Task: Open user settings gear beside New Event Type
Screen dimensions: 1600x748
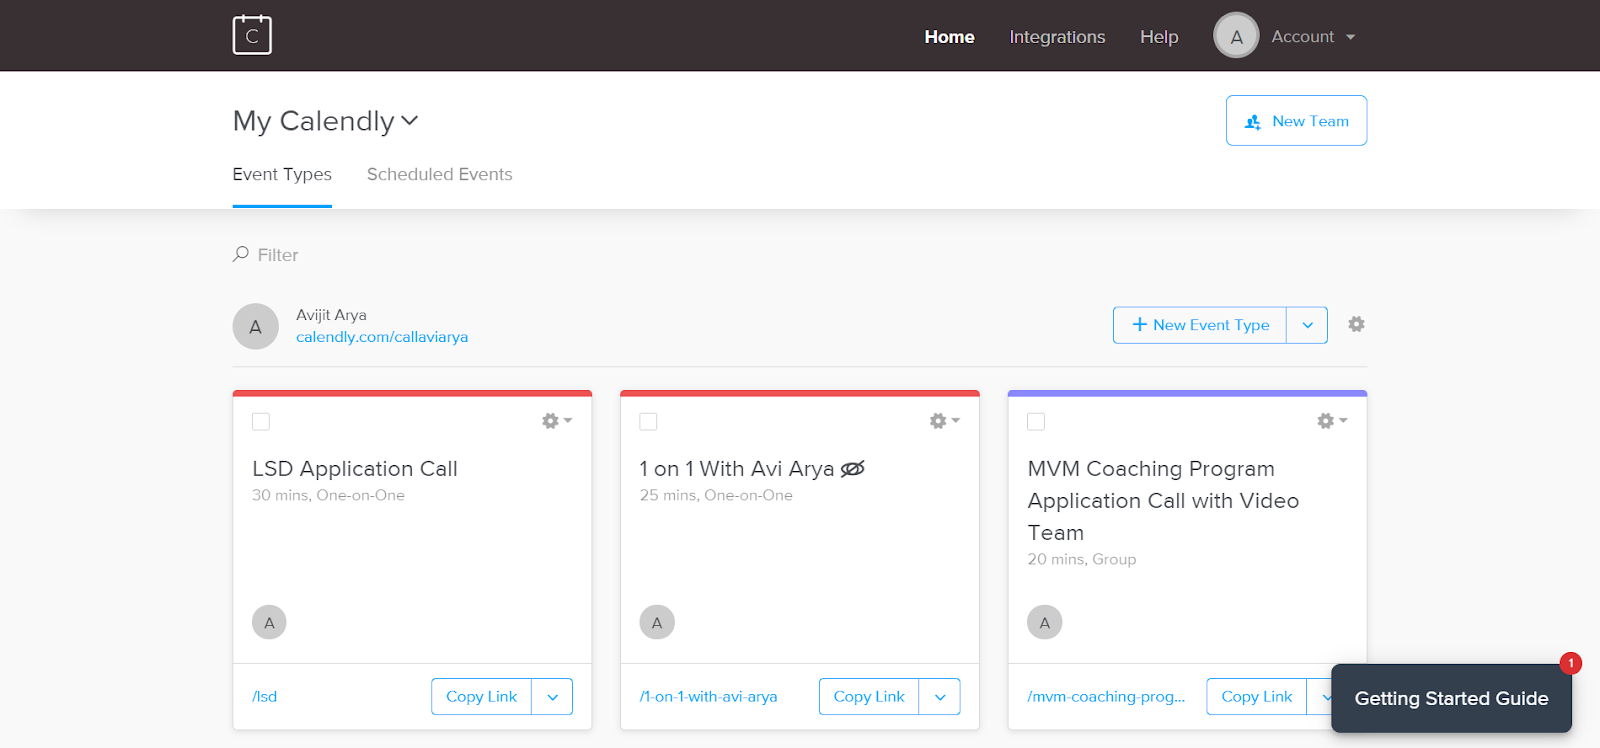Action: 1356,324
